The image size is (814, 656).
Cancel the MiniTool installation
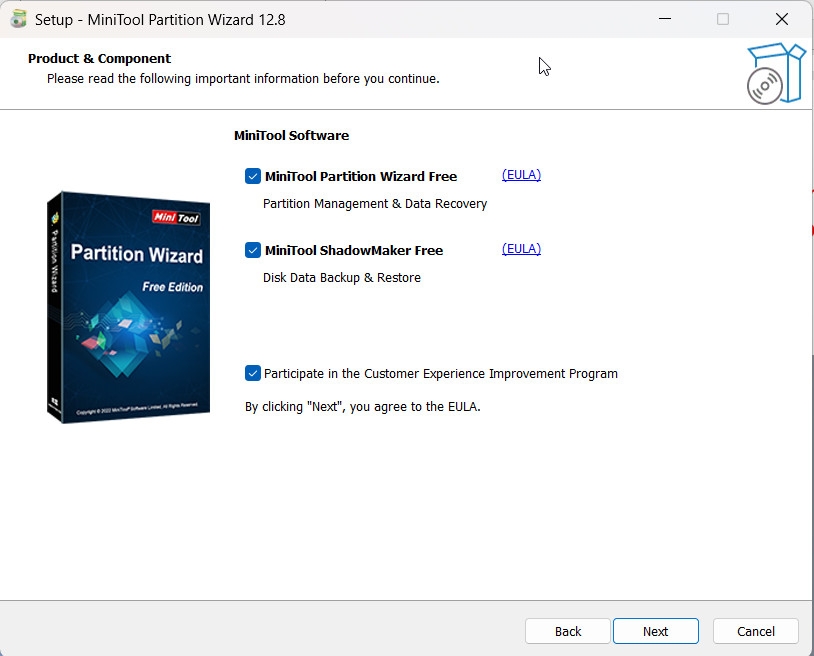click(755, 631)
